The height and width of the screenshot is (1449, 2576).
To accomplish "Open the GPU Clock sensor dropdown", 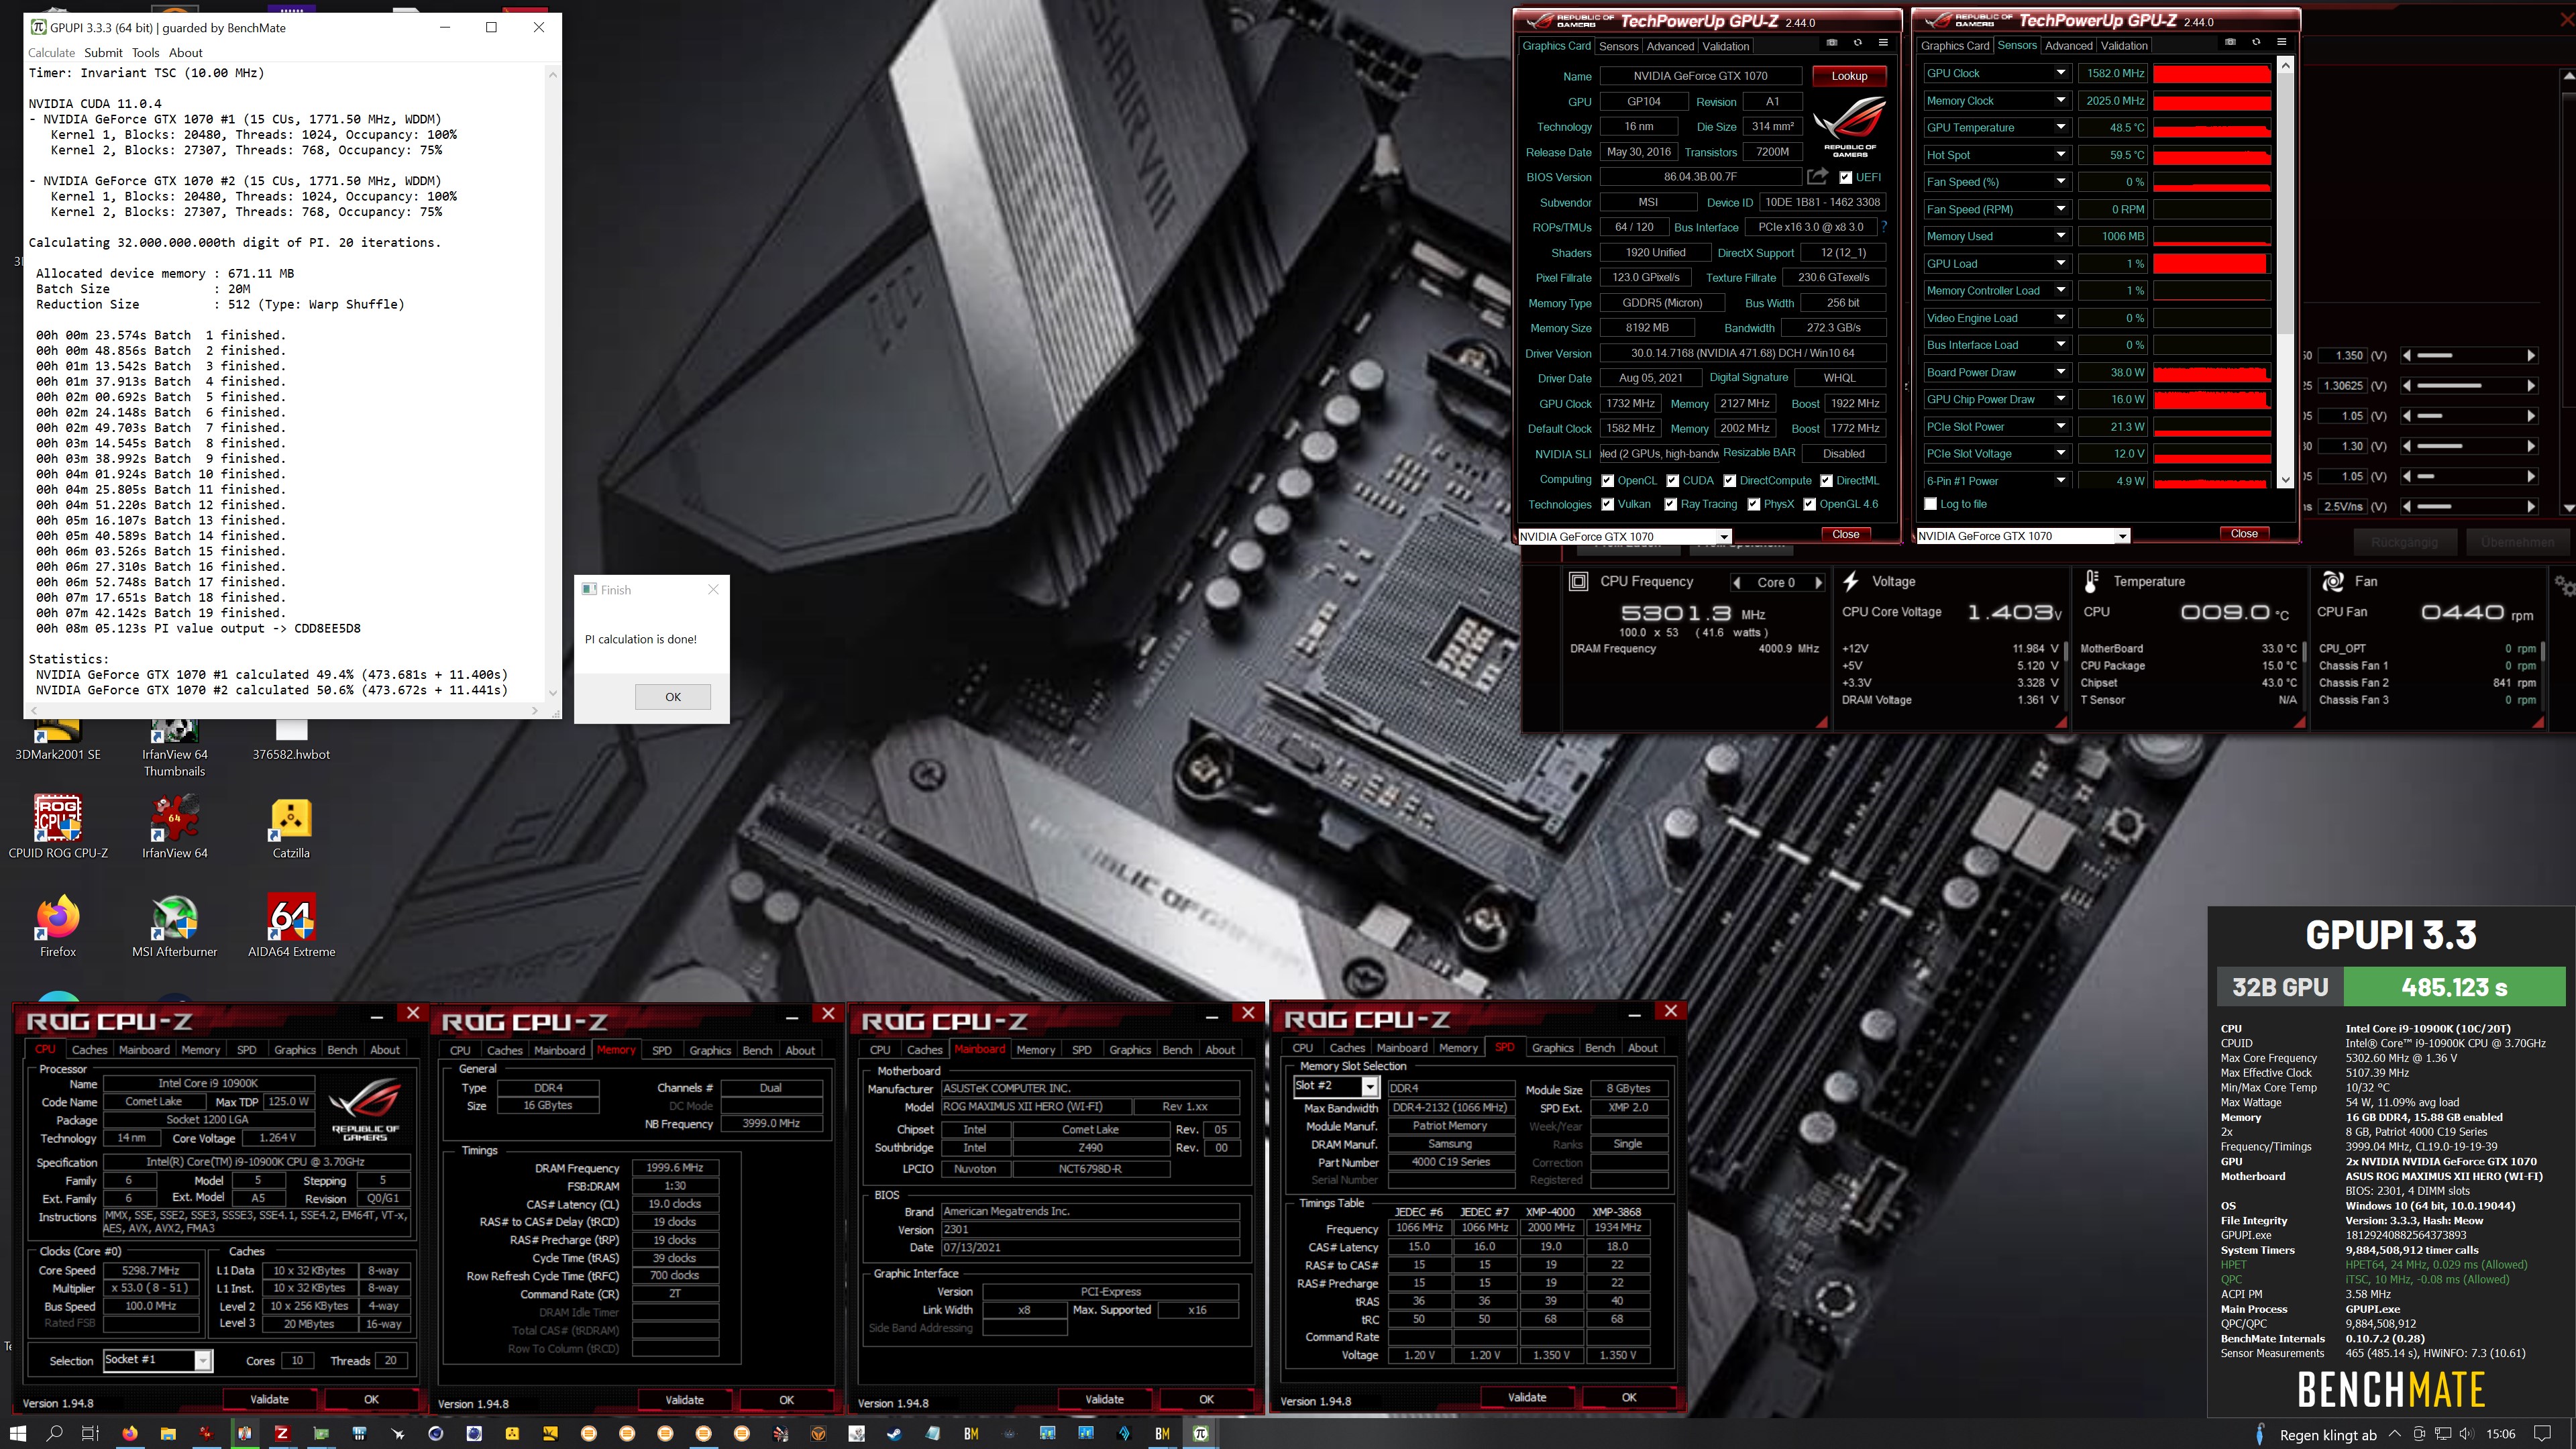I will (x=2060, y=73).
